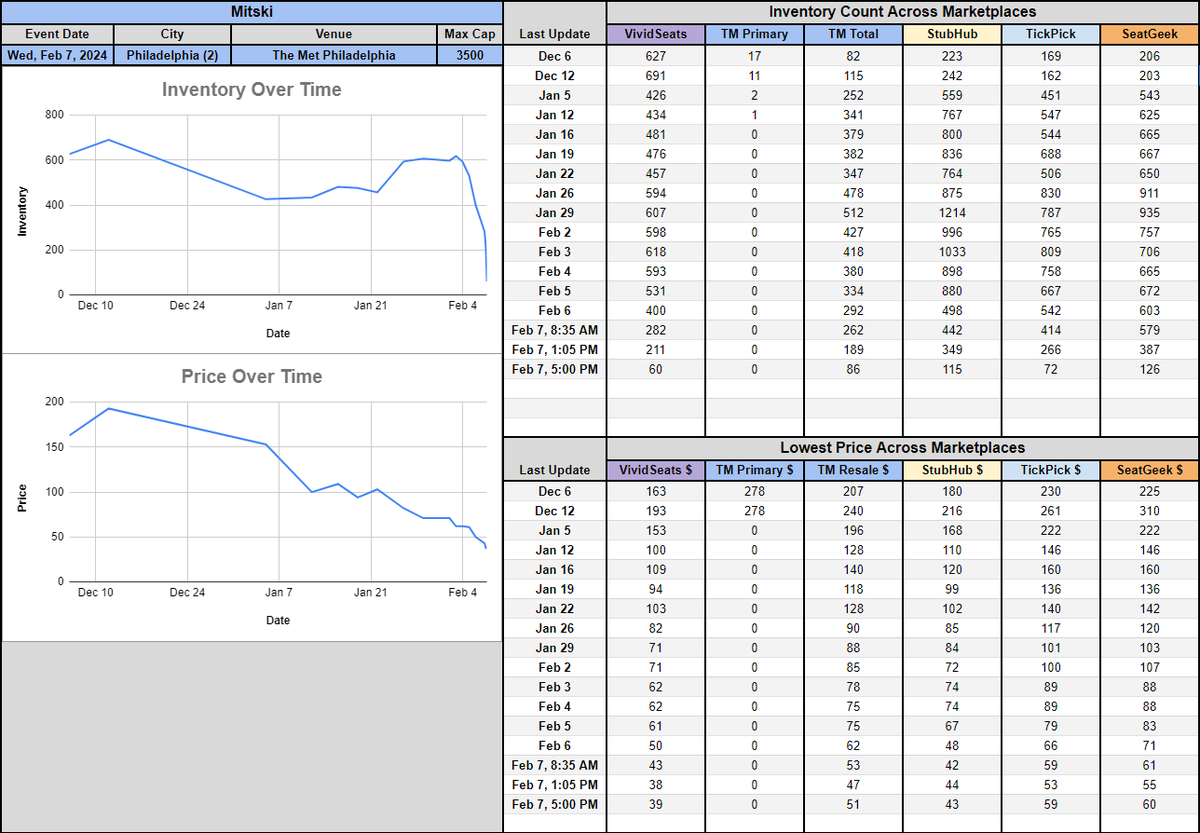Select VividSeats $ value 39
Viewport: 1200px width, 833px height.
pyautogui.click(x=655, y=804)
